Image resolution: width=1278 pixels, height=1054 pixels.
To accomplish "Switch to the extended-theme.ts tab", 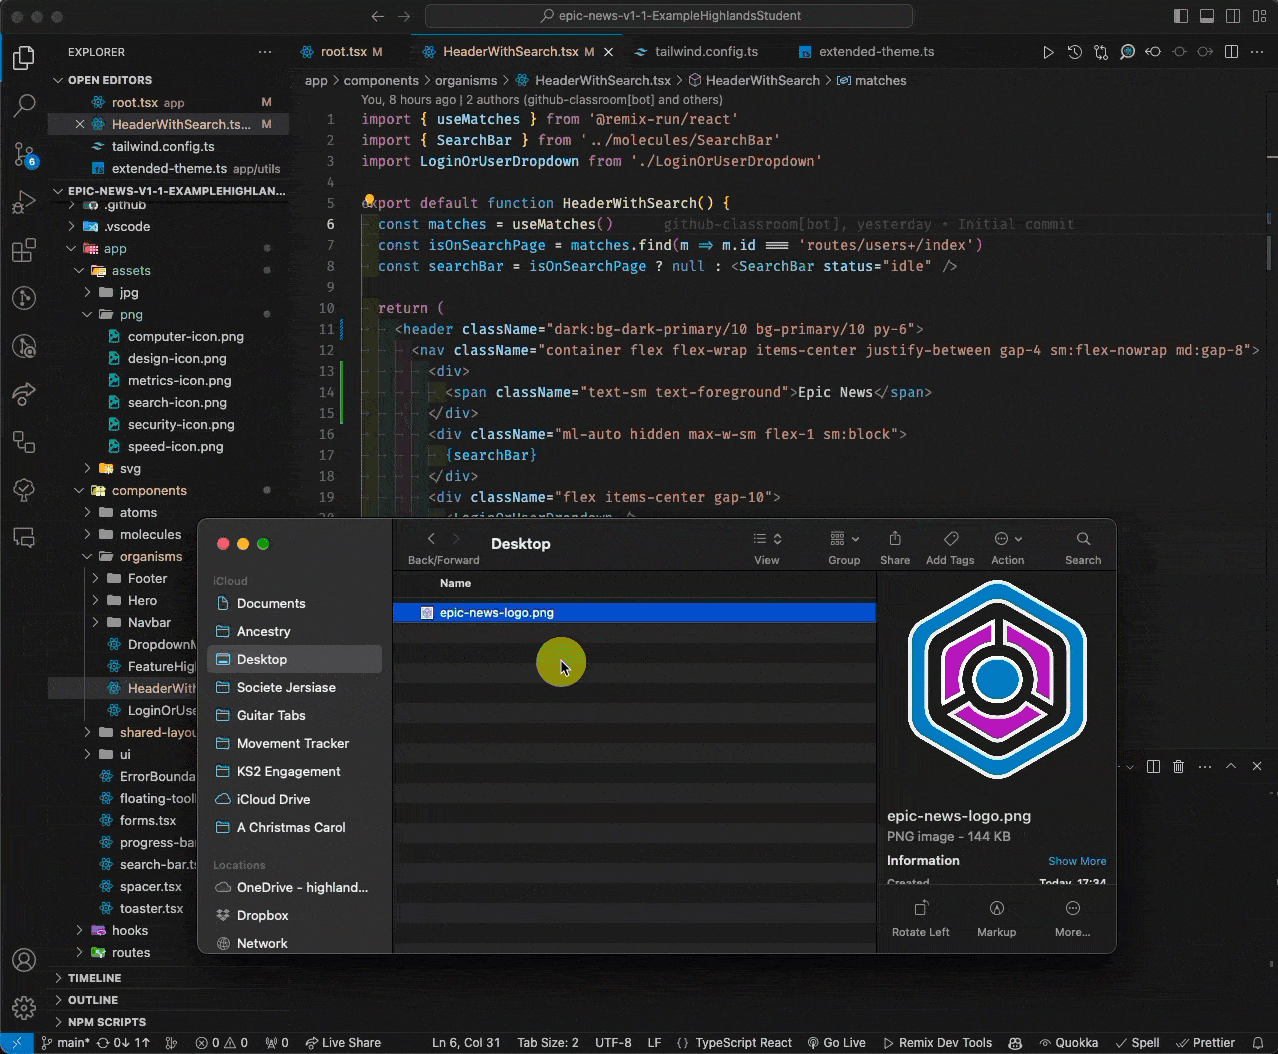I will coord(875,52).
